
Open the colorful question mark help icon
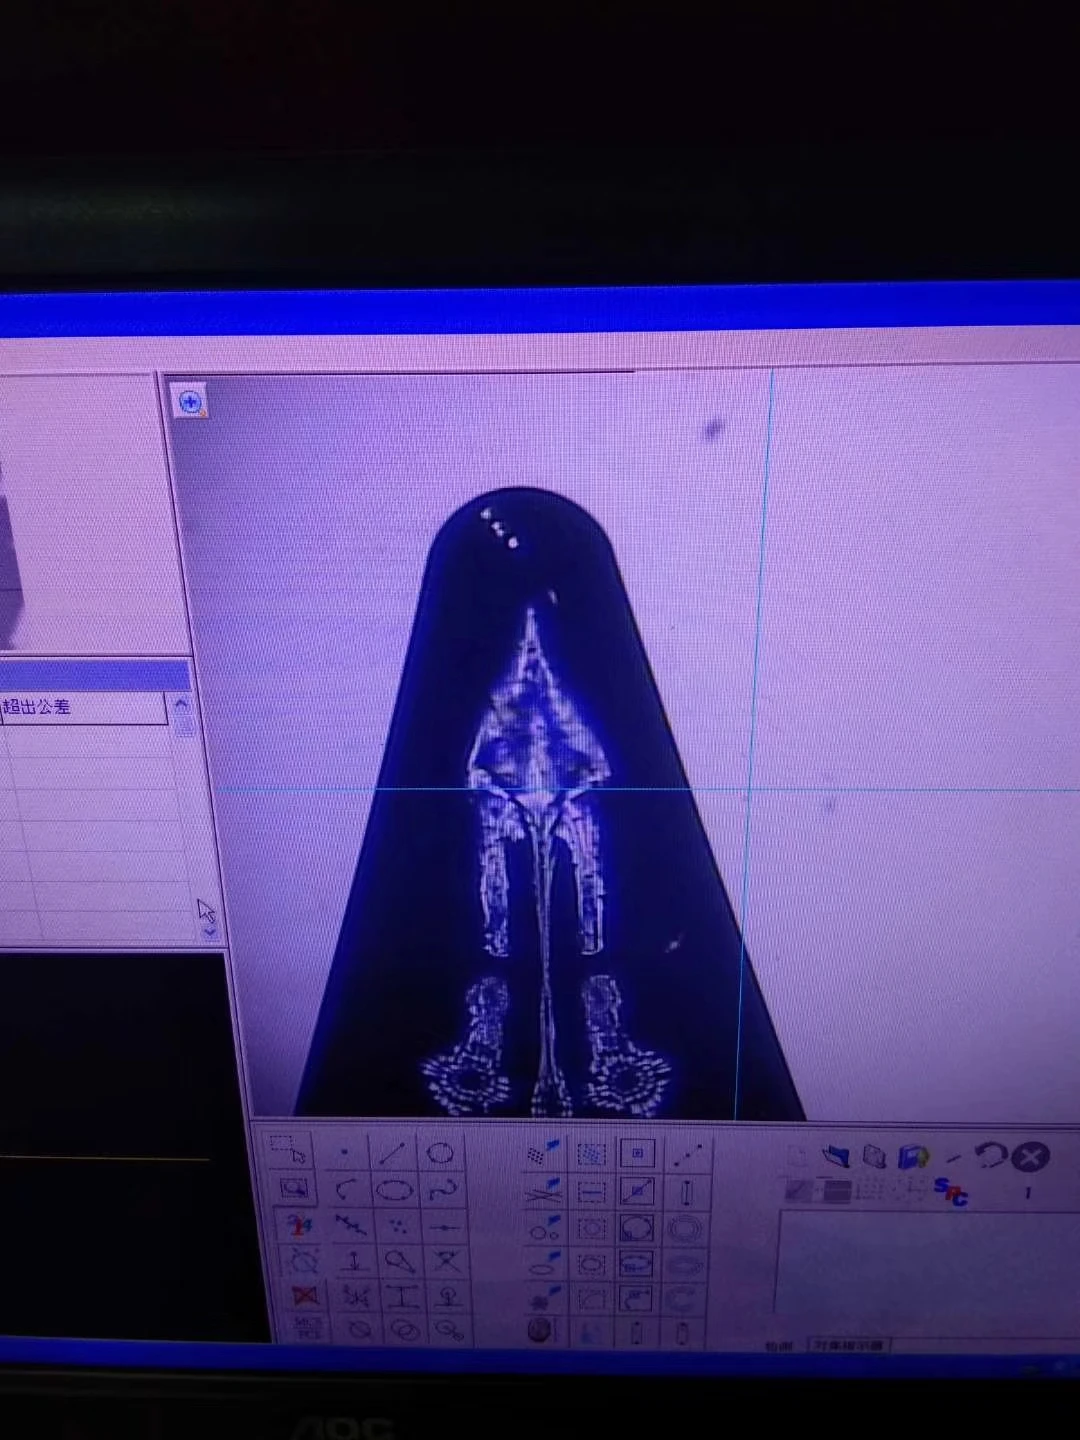(x=300, y=1226)
